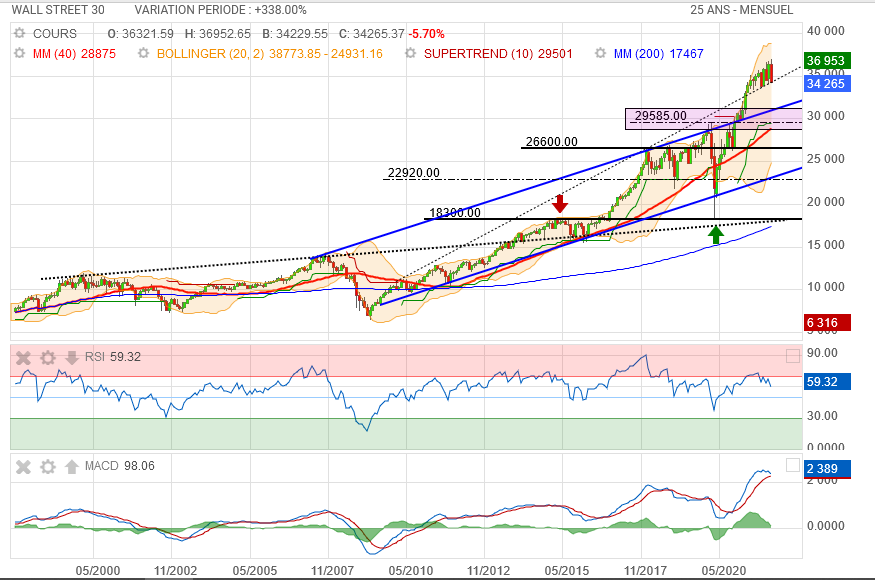Toggle the RSI panel checkbox

click(x=792, y=356)
